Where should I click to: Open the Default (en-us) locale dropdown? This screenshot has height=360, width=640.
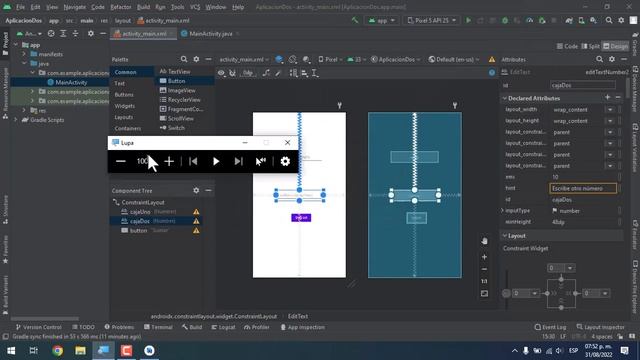click(453, 59)
